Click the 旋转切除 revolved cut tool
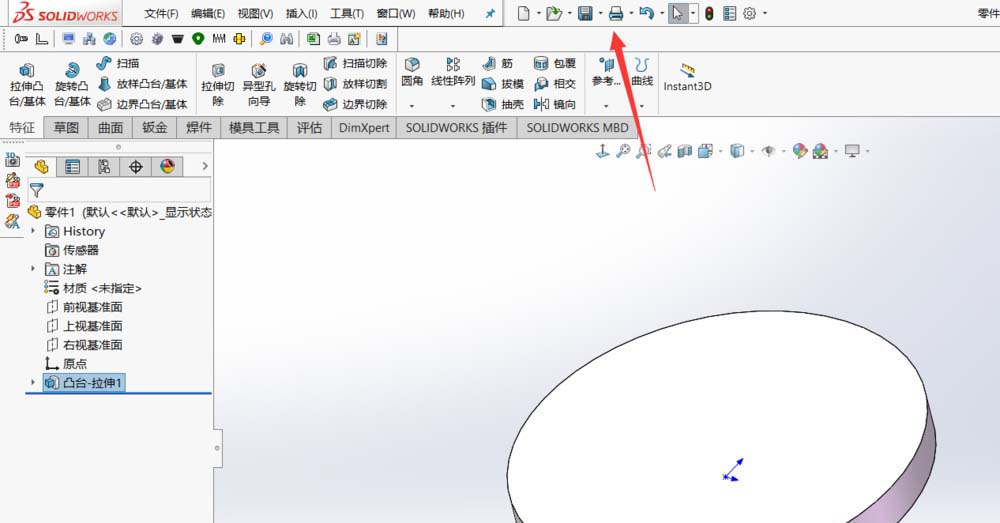This screenshot has height=523, width=1000. (x=300, y=85)
